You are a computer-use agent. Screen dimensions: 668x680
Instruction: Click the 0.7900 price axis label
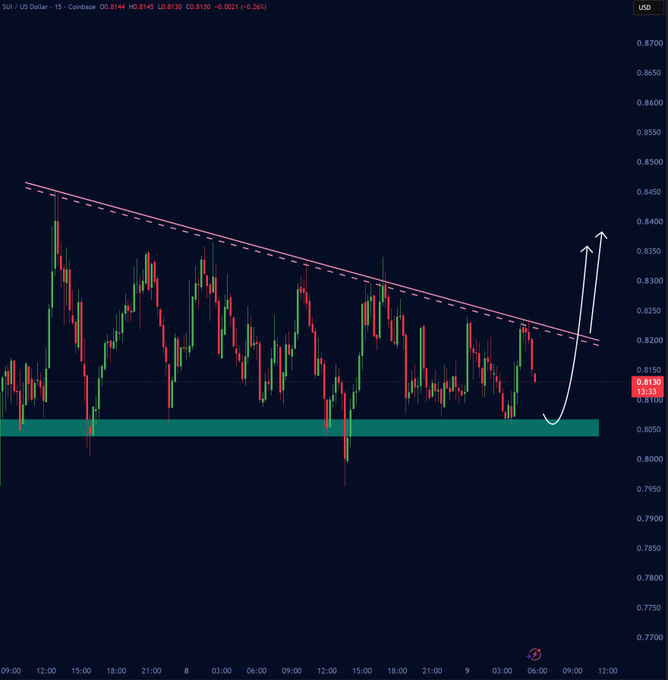click(x=649, y=518)
